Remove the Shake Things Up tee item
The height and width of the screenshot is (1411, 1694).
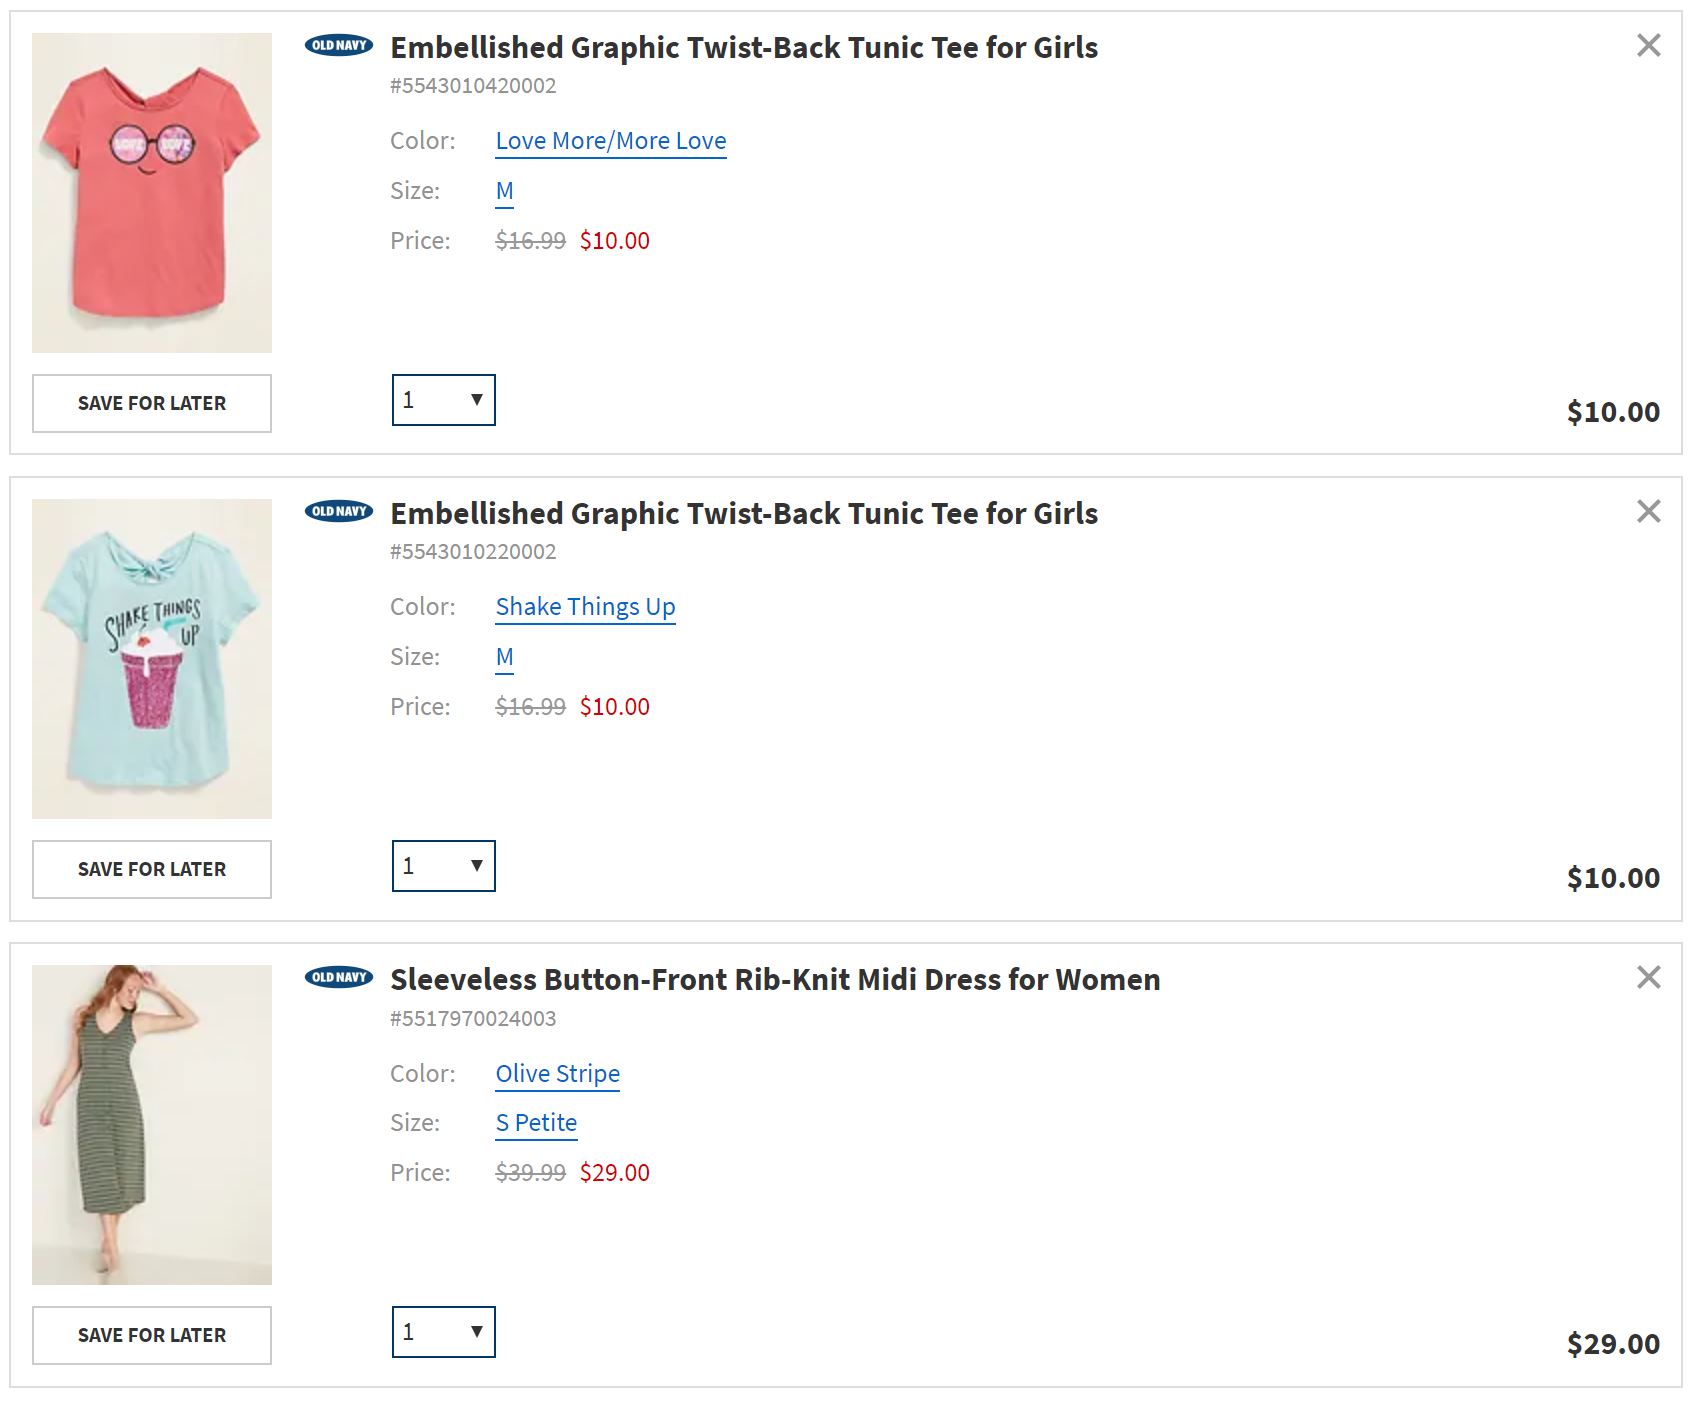[x=1648, y=511]
